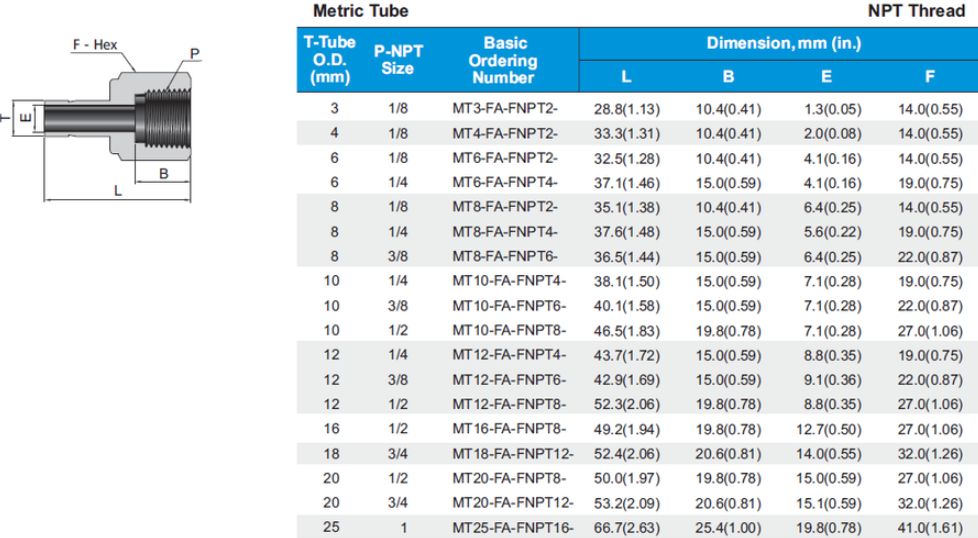
Task: Select the "Basic Ordering Number" column header
Action: tap(504, 60)
